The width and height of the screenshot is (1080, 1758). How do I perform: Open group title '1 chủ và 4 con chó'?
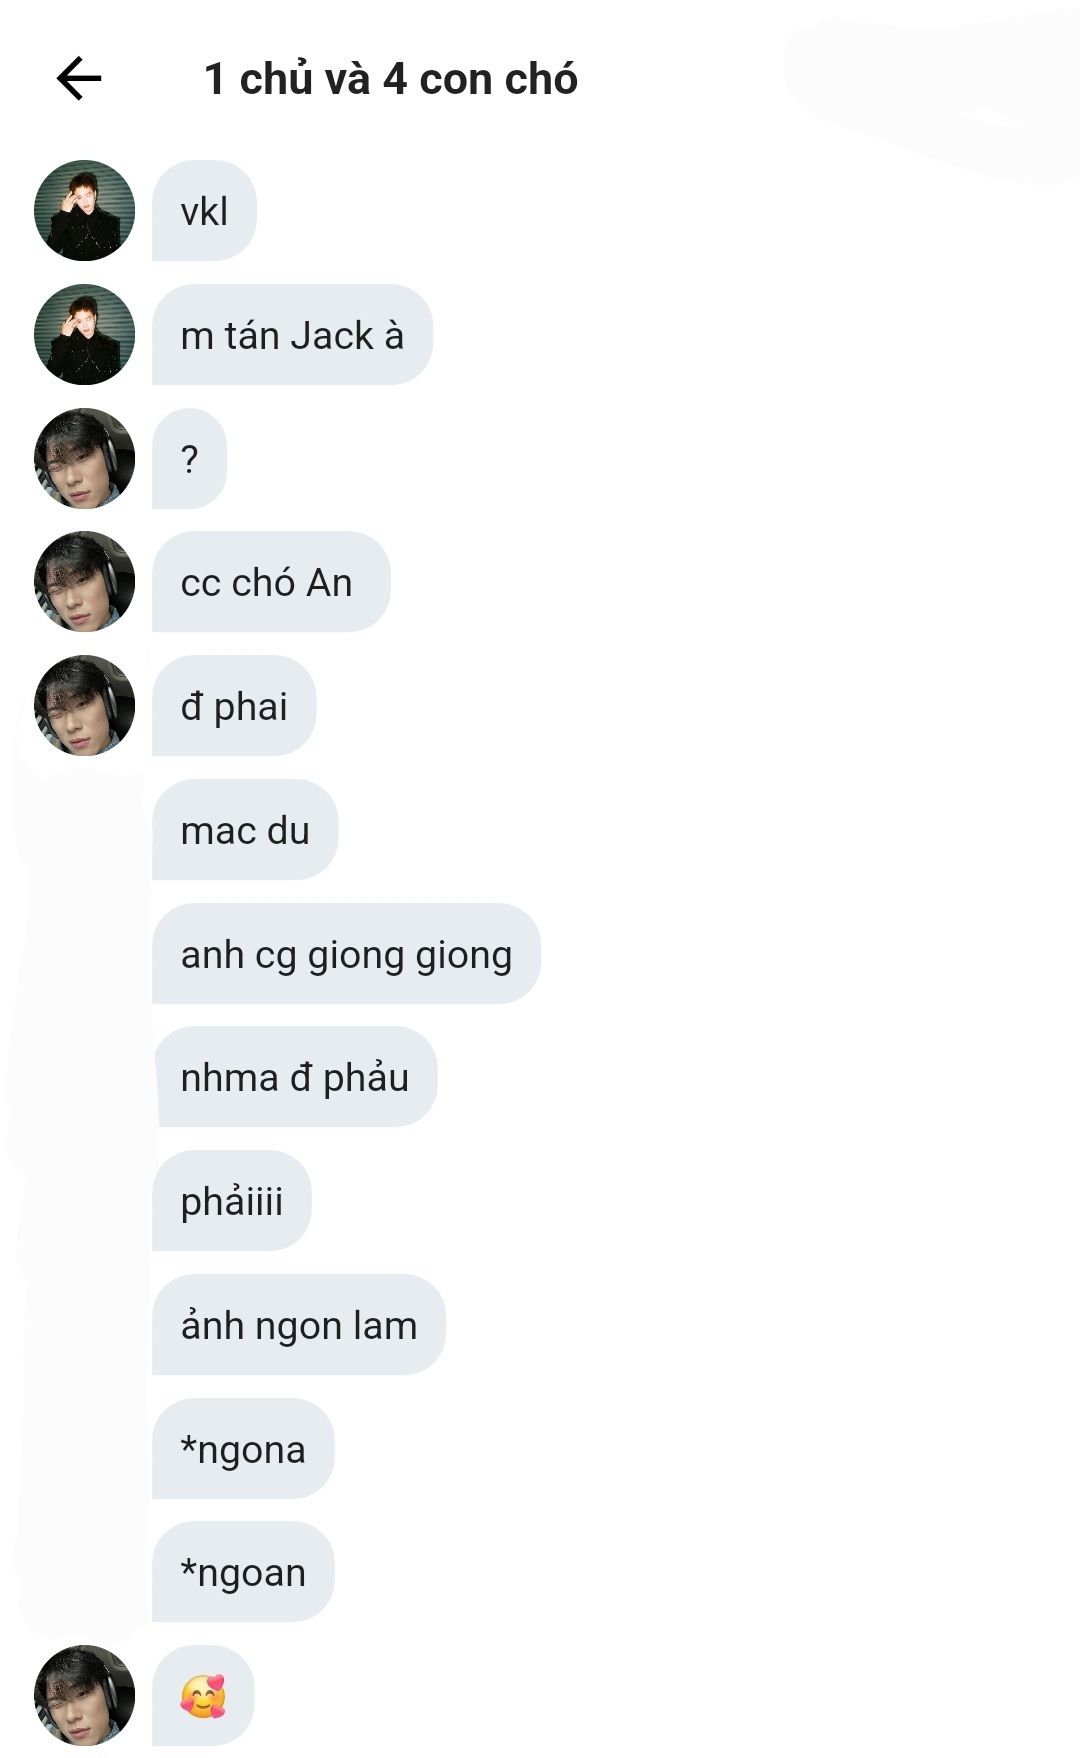tap(390, 79)
